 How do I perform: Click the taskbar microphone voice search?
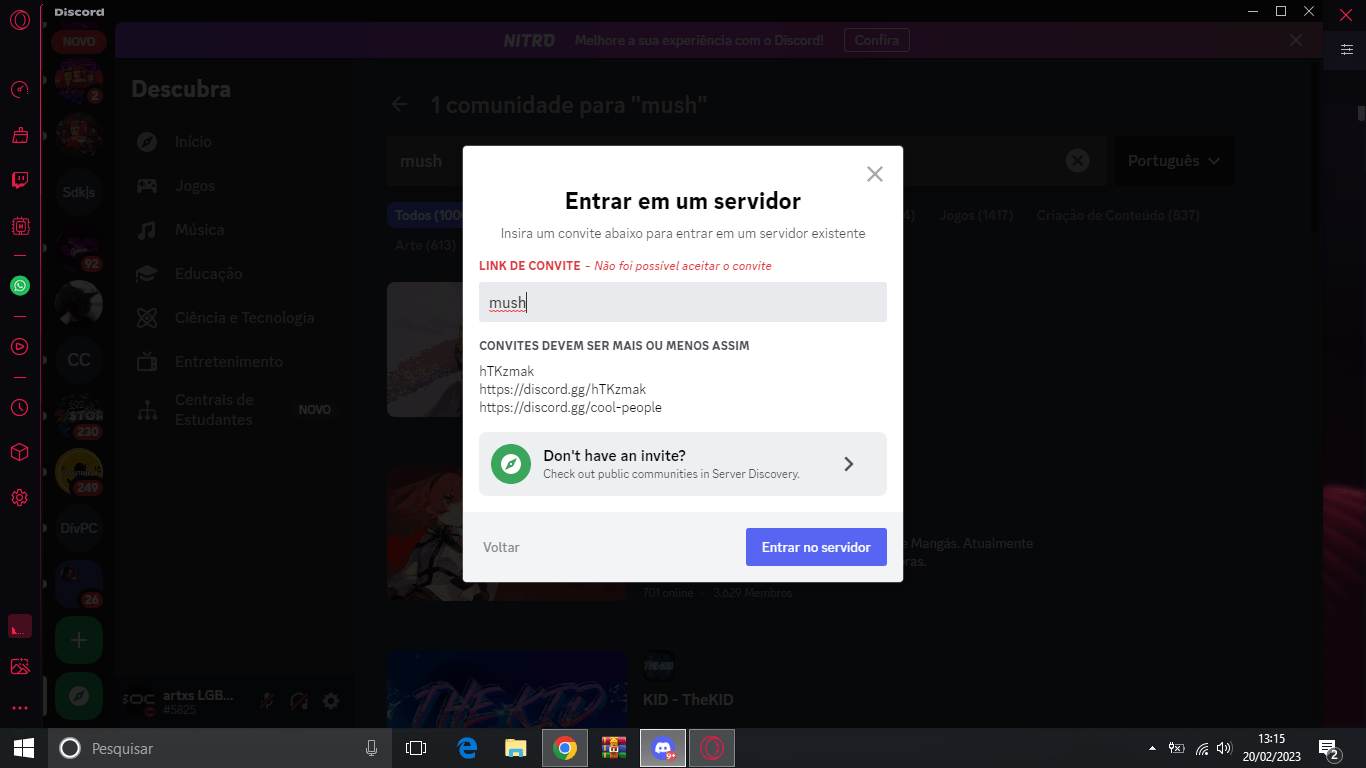[x=371, y=748]
